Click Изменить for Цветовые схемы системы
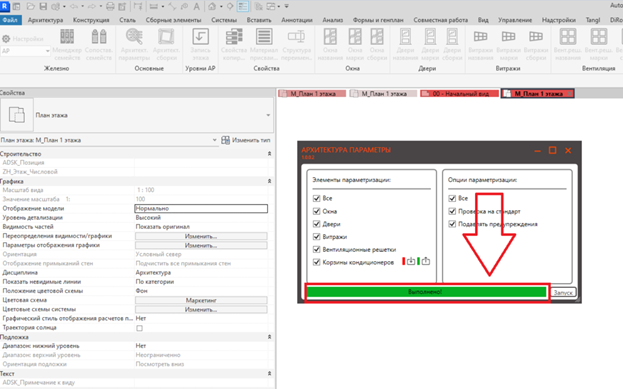623x389 pixels. coord(201,310)
